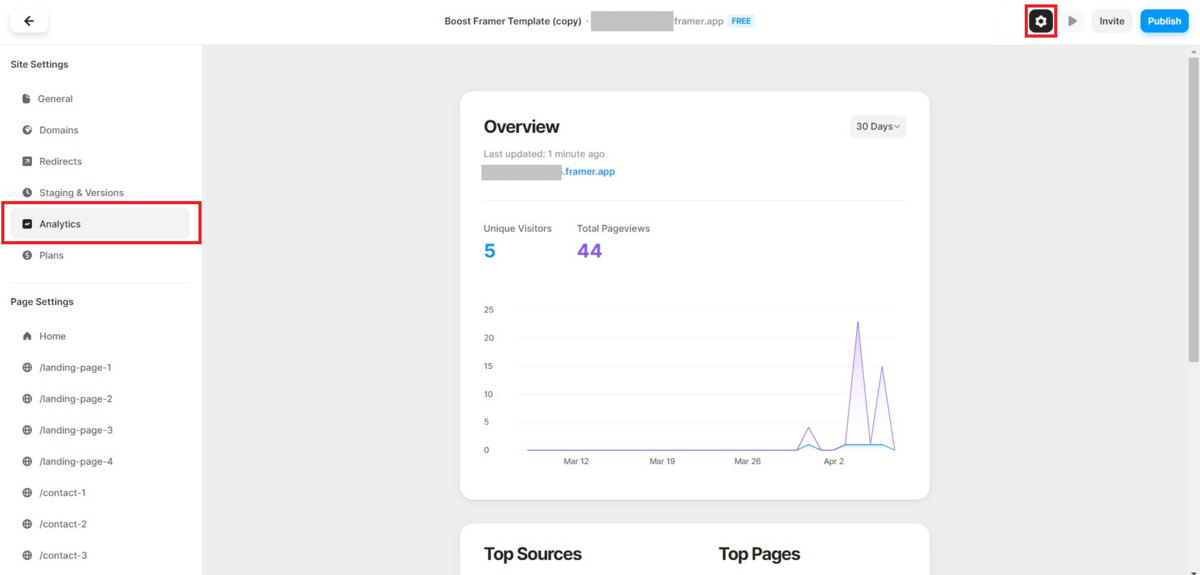Click the Site Settings section header

(x=39, y=65)
